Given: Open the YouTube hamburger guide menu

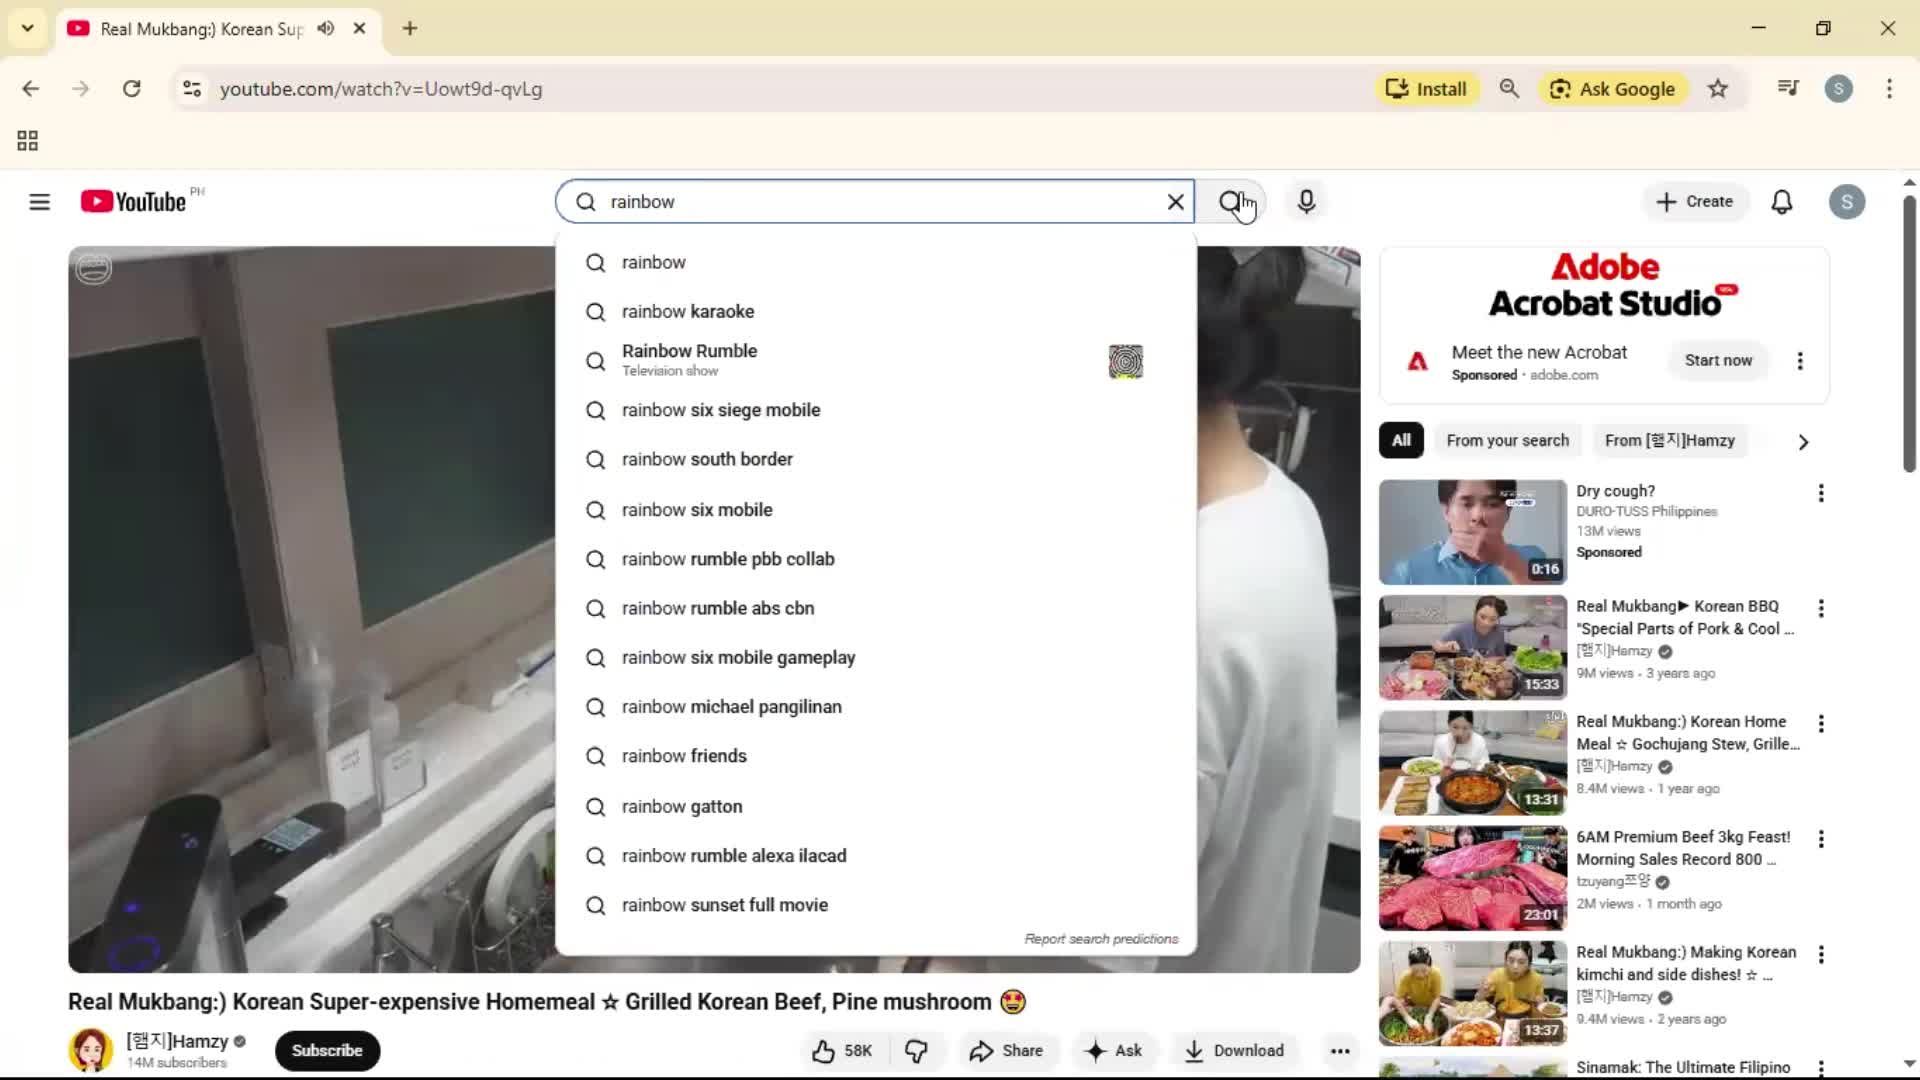Looking at the screenshot, I should 39,201.
